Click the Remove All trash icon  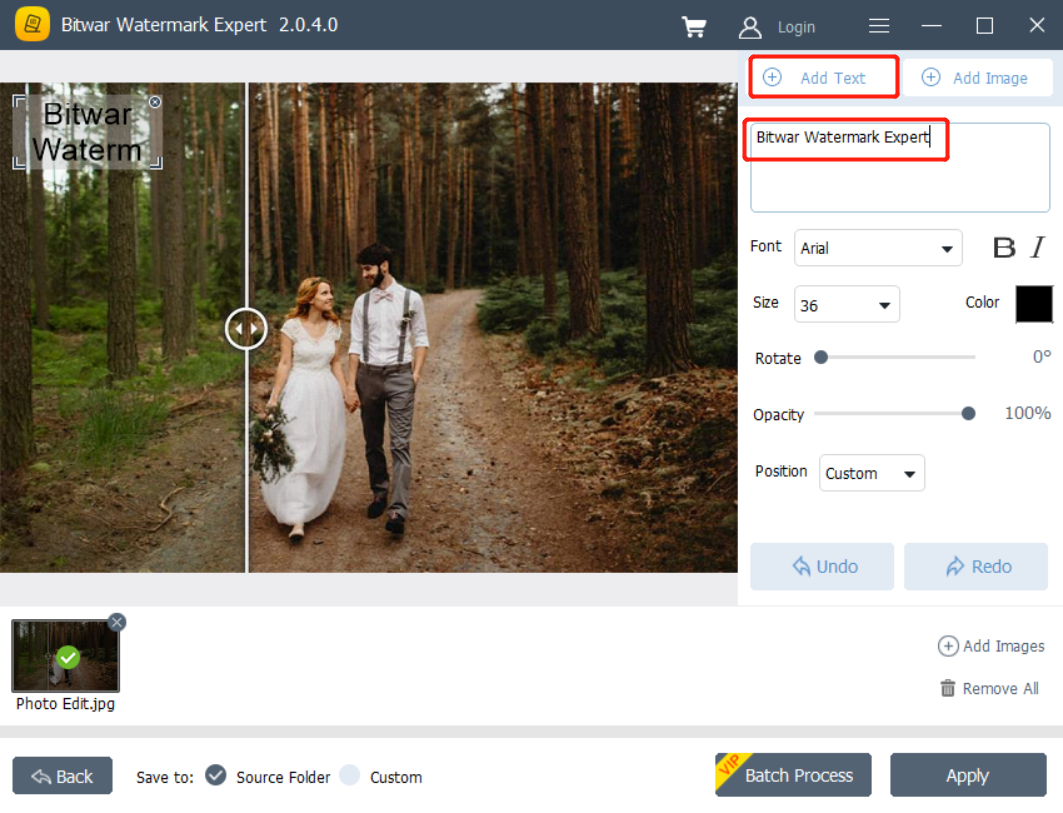[948, 688]
